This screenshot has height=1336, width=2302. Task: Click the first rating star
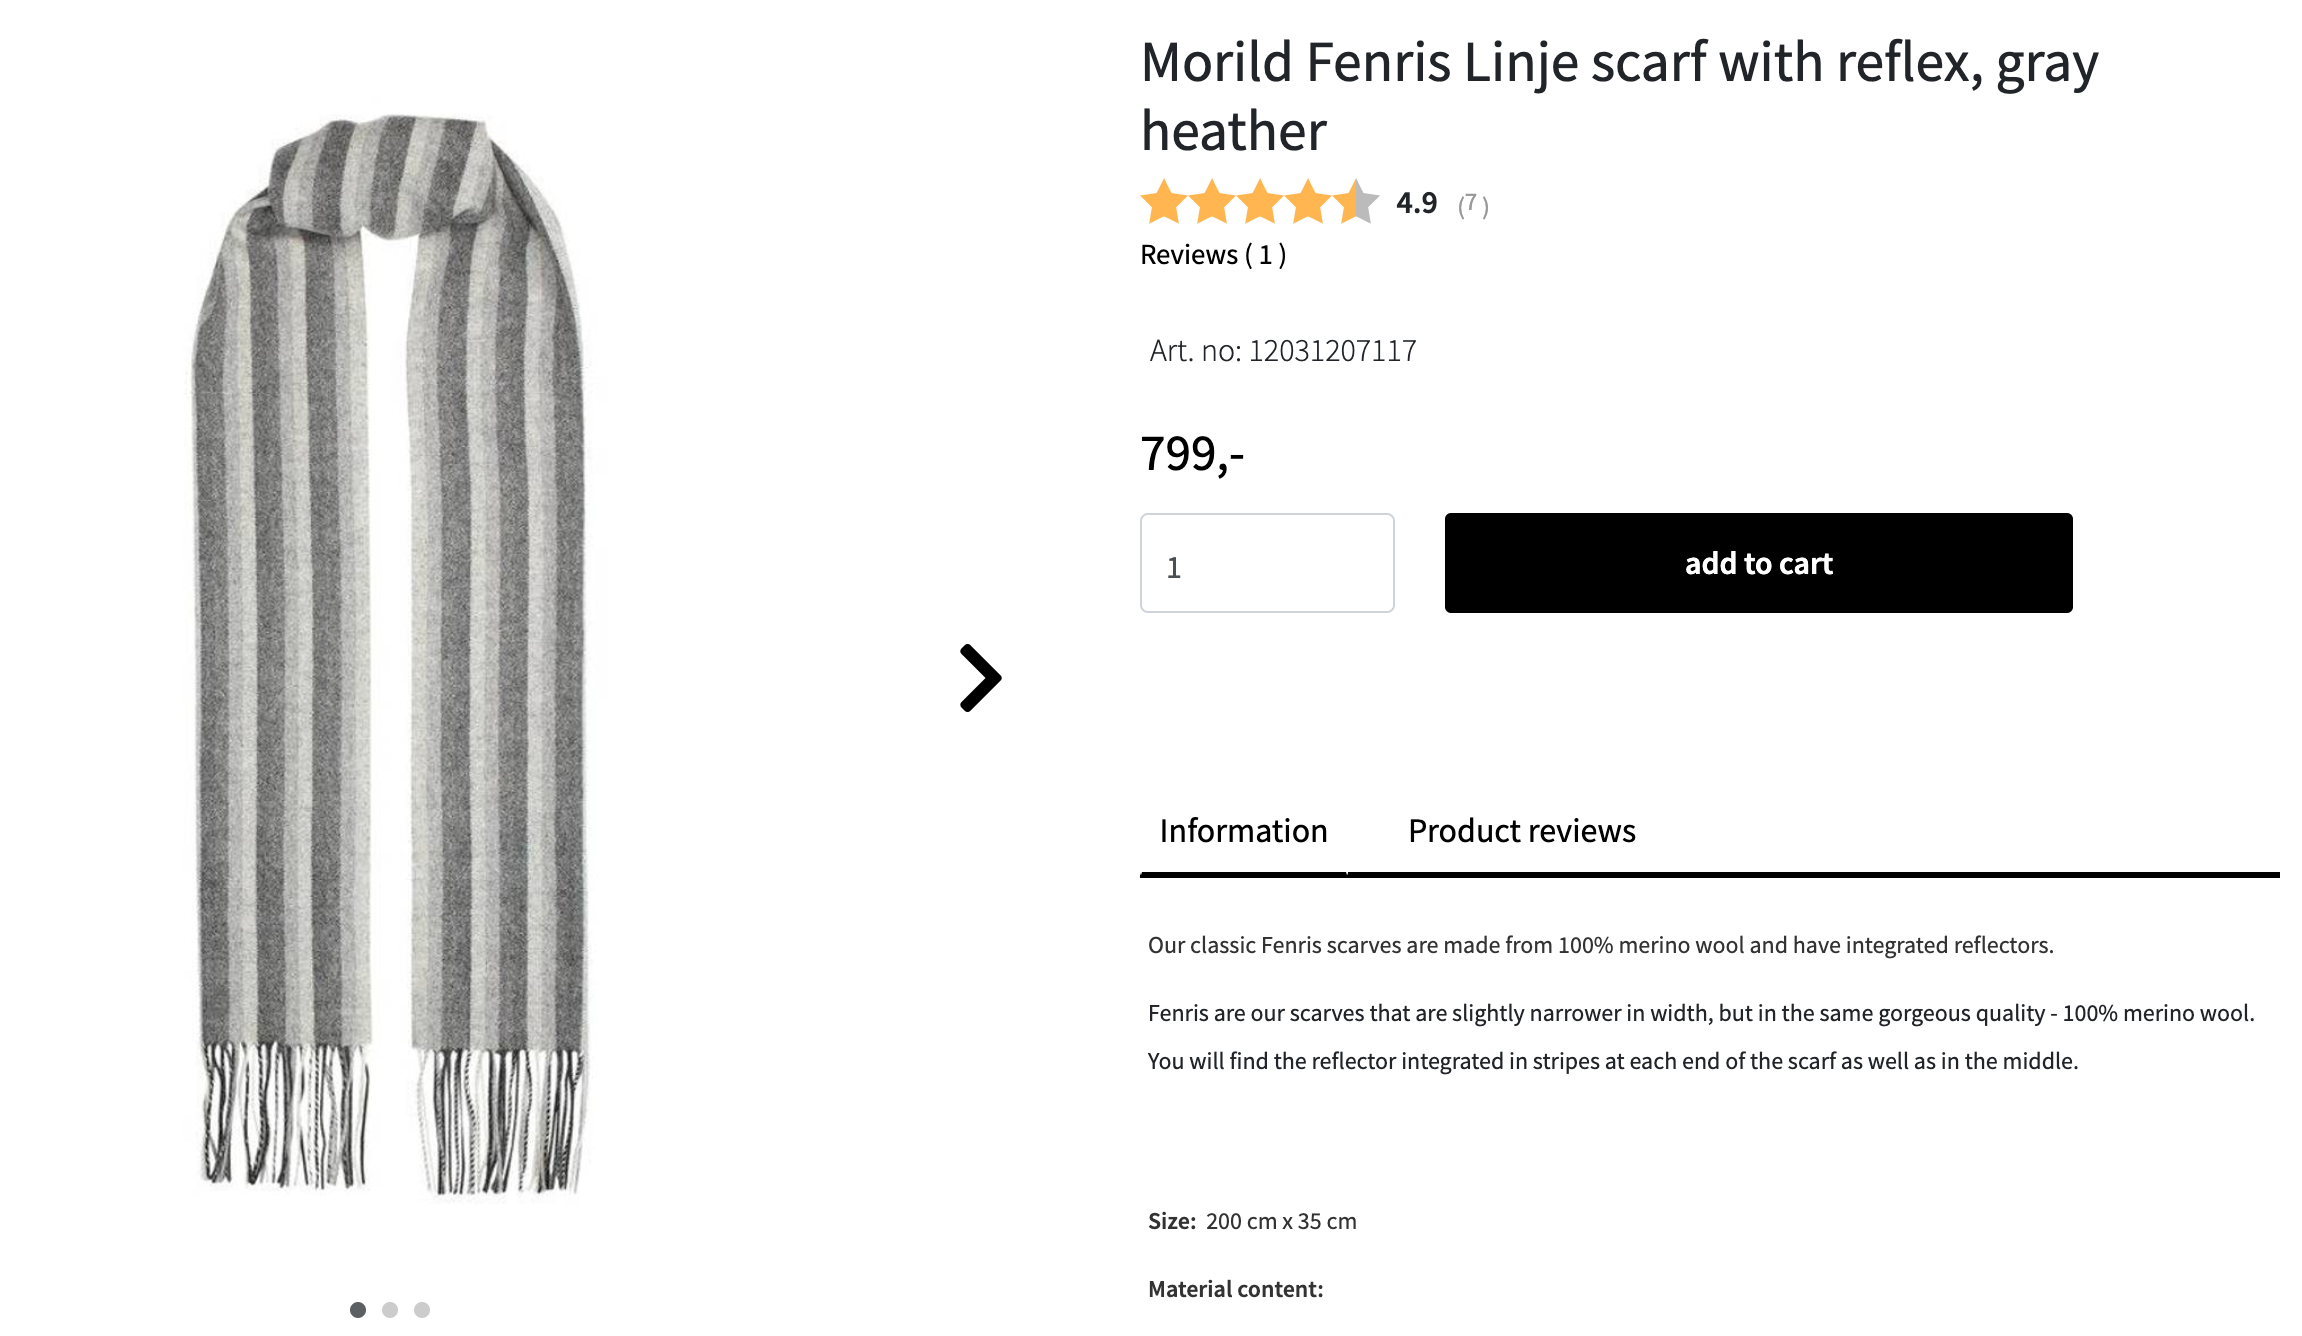(1164, 203)
